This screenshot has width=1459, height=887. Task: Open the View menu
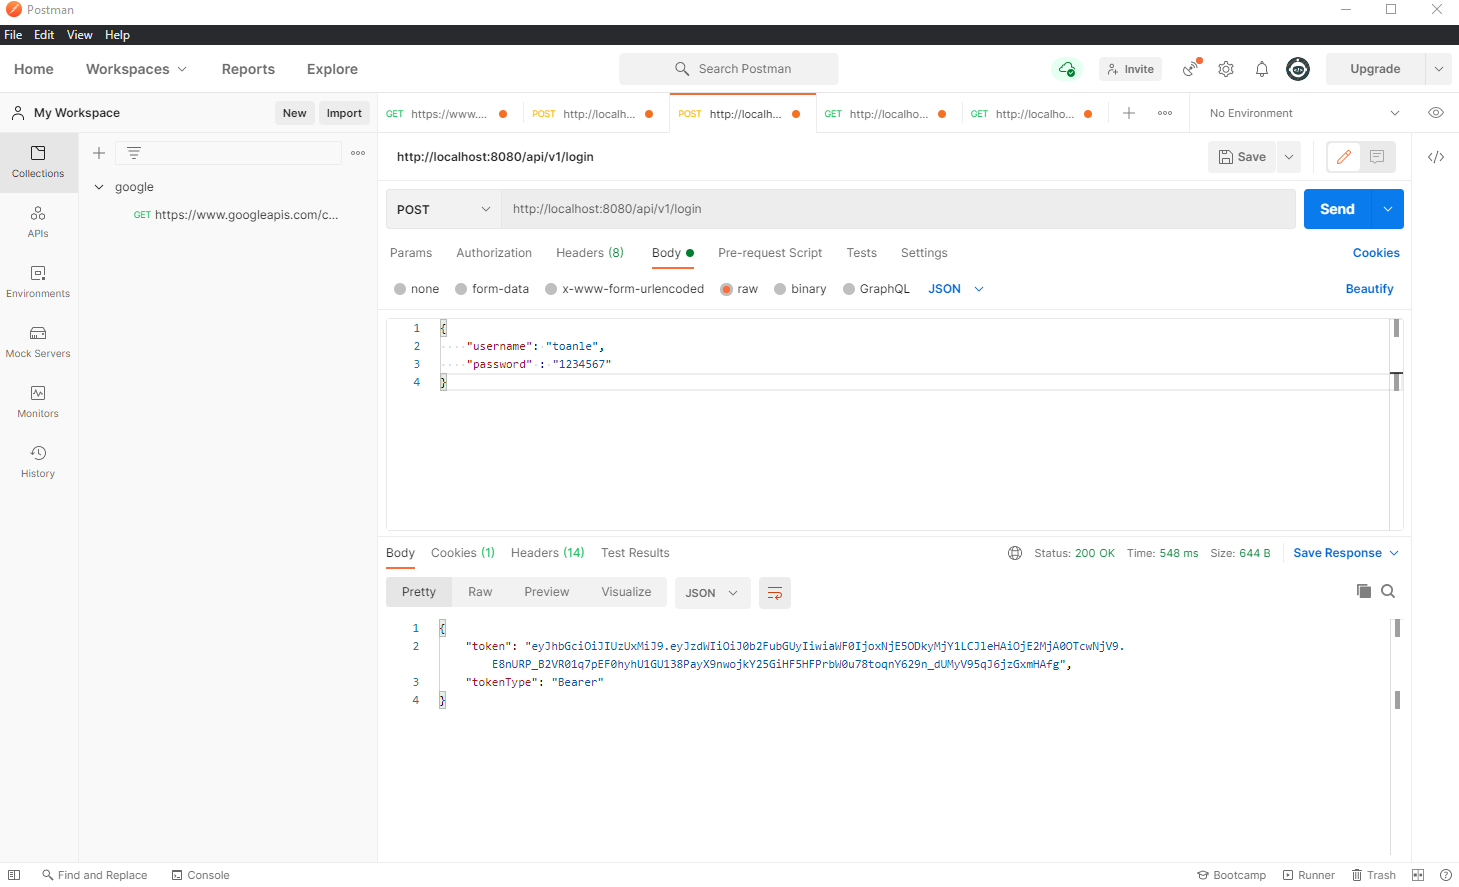(79, 34)
